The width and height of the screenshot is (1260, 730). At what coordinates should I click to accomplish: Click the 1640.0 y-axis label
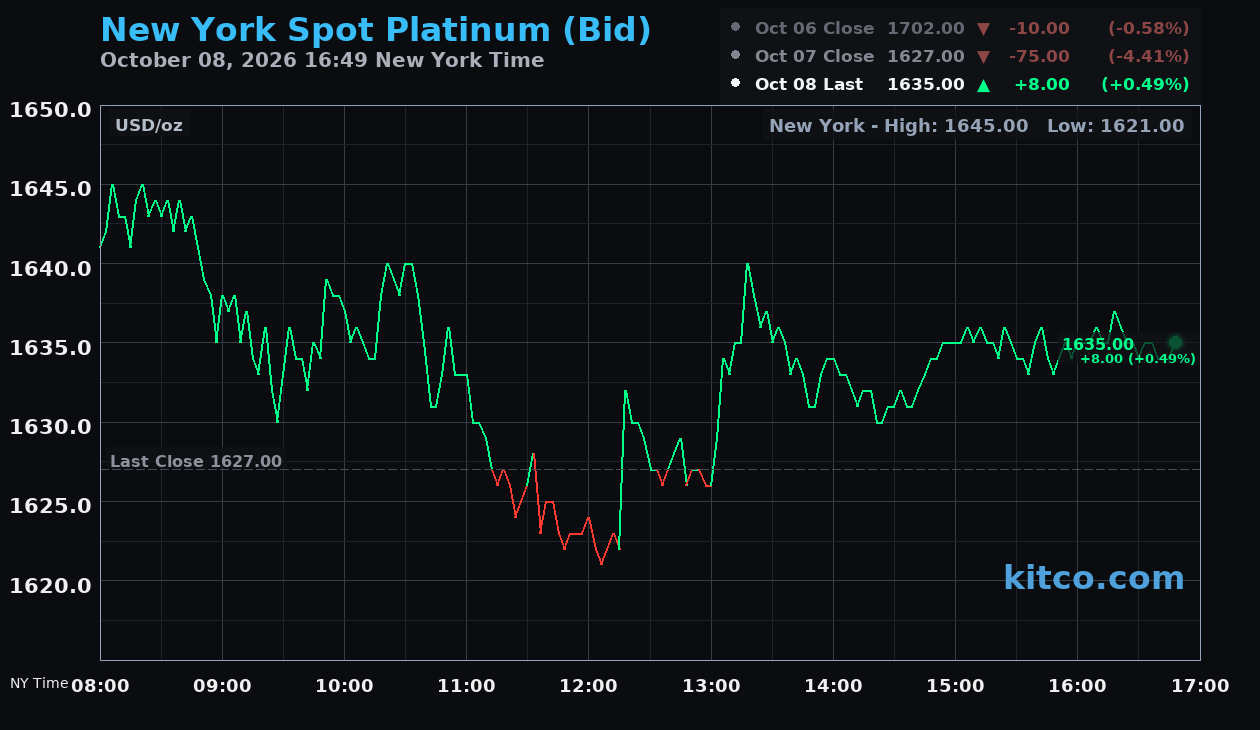click(x=50, y=268)
